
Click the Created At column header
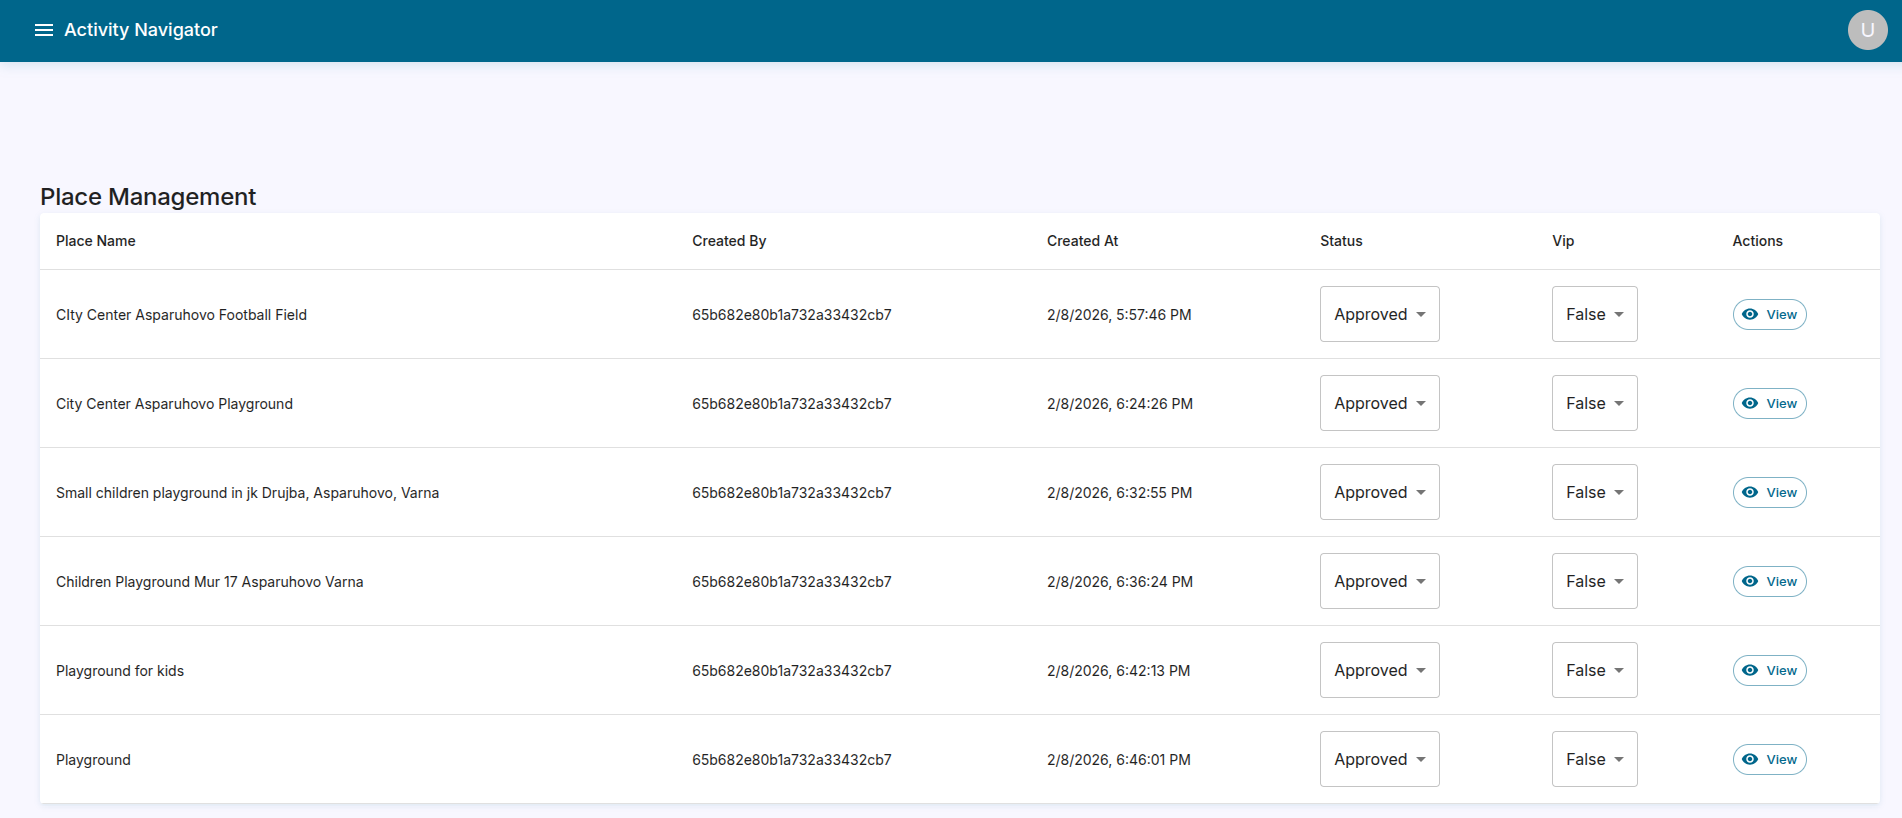coord(1082,241)
